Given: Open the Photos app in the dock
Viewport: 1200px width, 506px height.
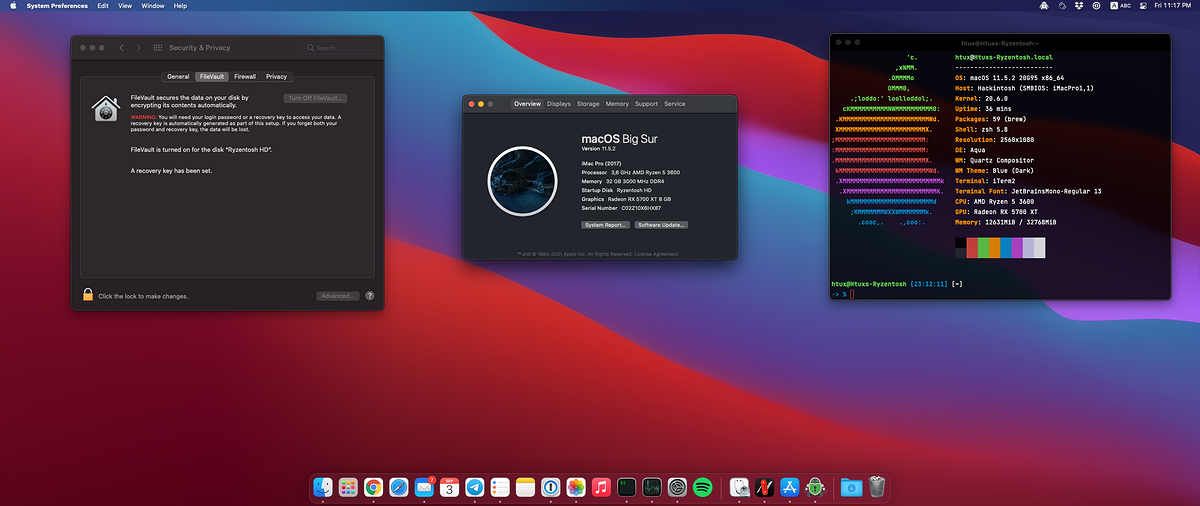Looking at the screenshot, I should click(x=576, y=487).
